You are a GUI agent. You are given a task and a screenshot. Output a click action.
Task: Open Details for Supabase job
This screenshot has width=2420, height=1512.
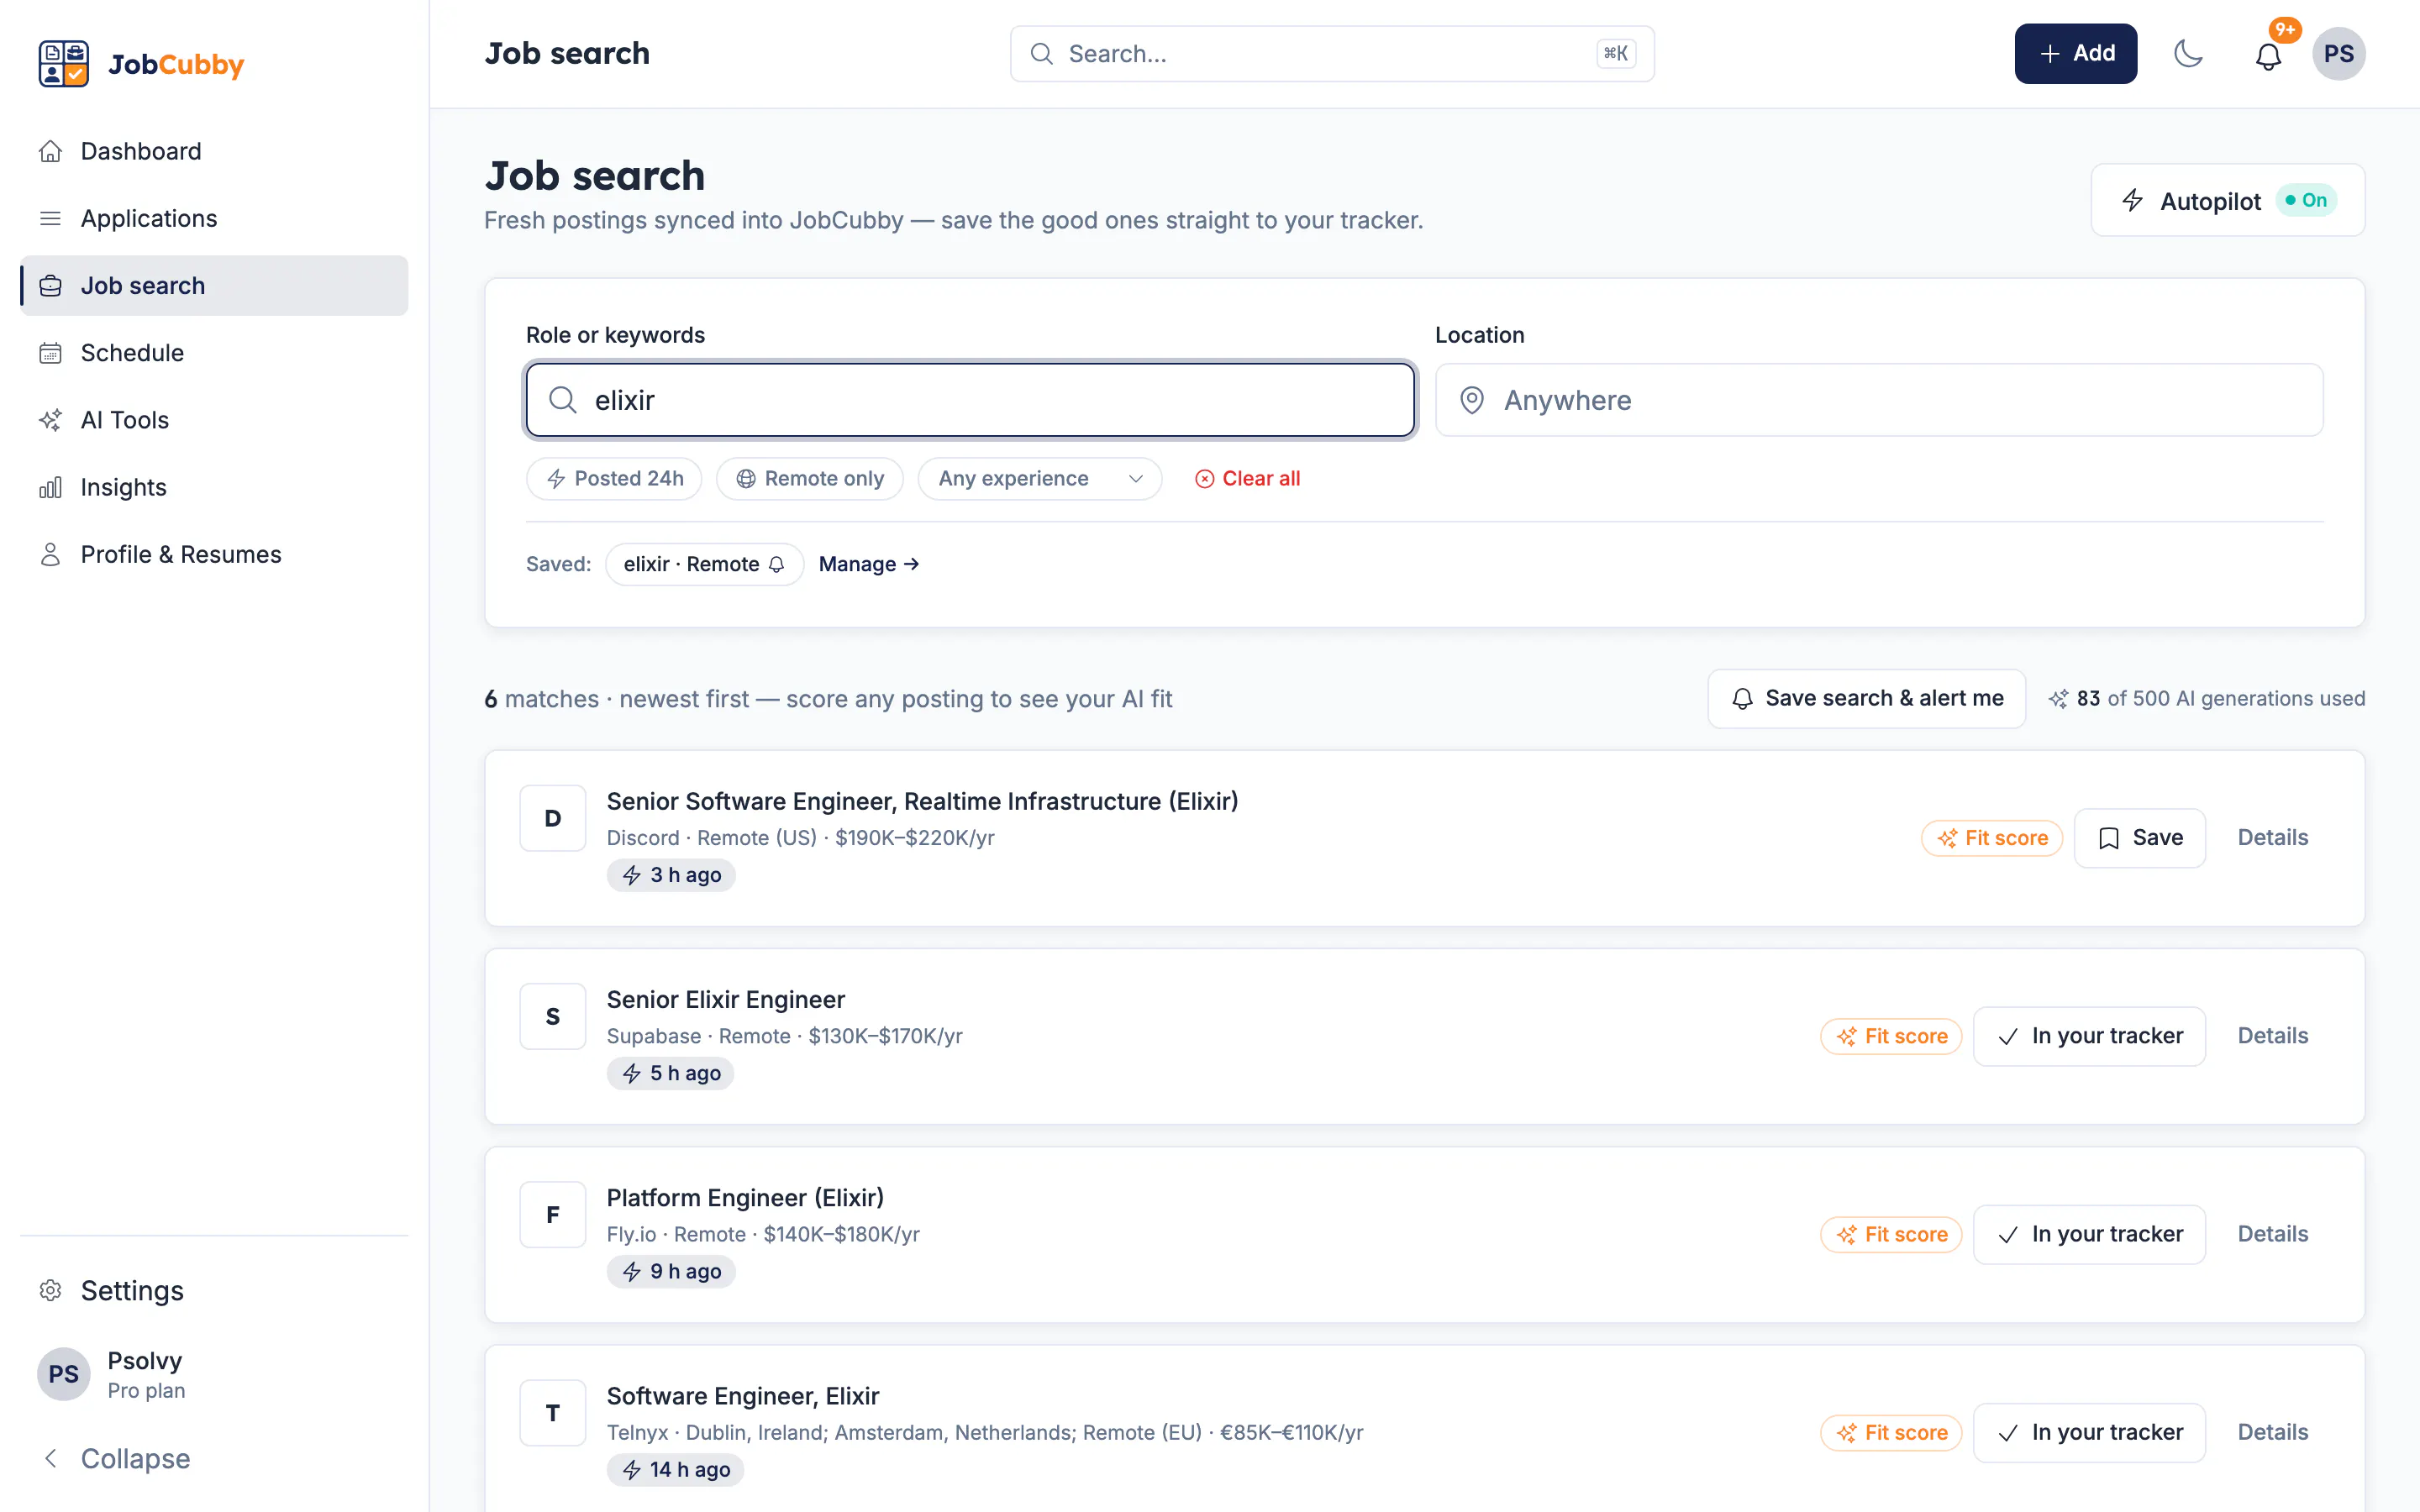(2272, 1036)
